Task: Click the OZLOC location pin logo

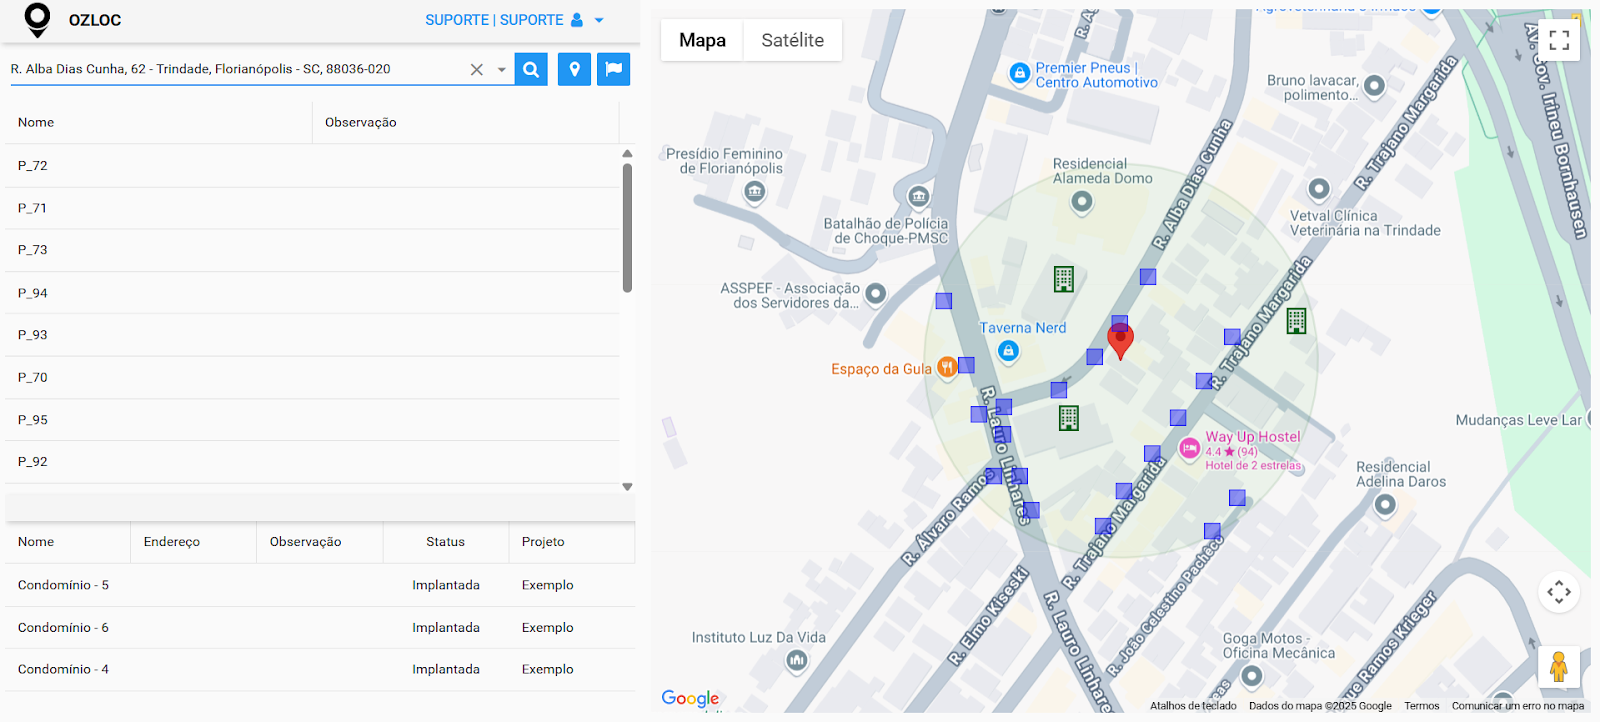Action: (x=37, y=20)
